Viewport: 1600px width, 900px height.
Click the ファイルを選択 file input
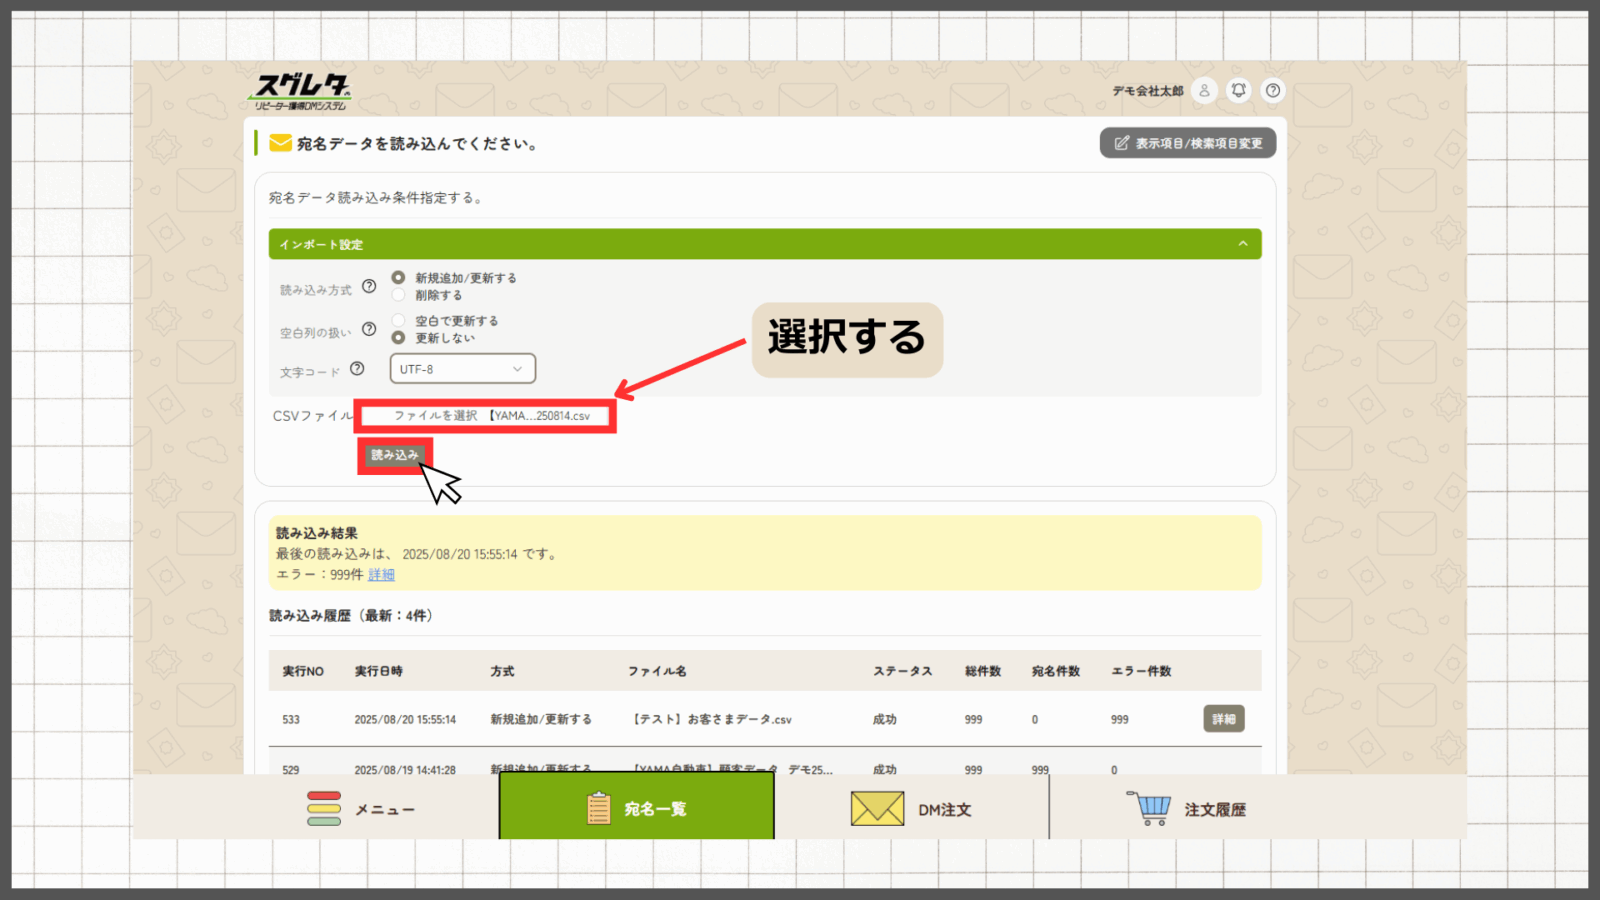point(436,416)
